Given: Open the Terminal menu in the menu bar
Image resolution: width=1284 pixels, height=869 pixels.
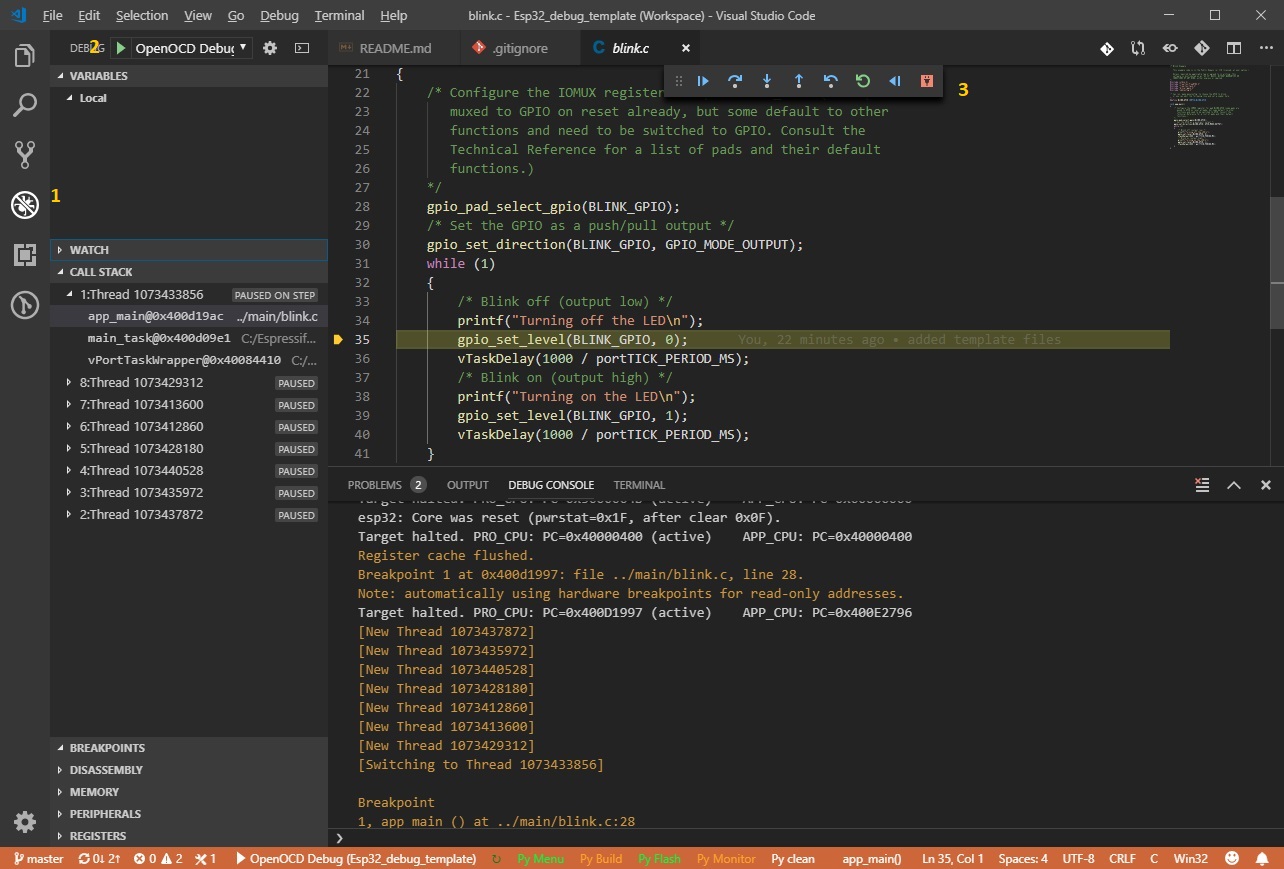Looking at the screenshot, I should point(339,16).
